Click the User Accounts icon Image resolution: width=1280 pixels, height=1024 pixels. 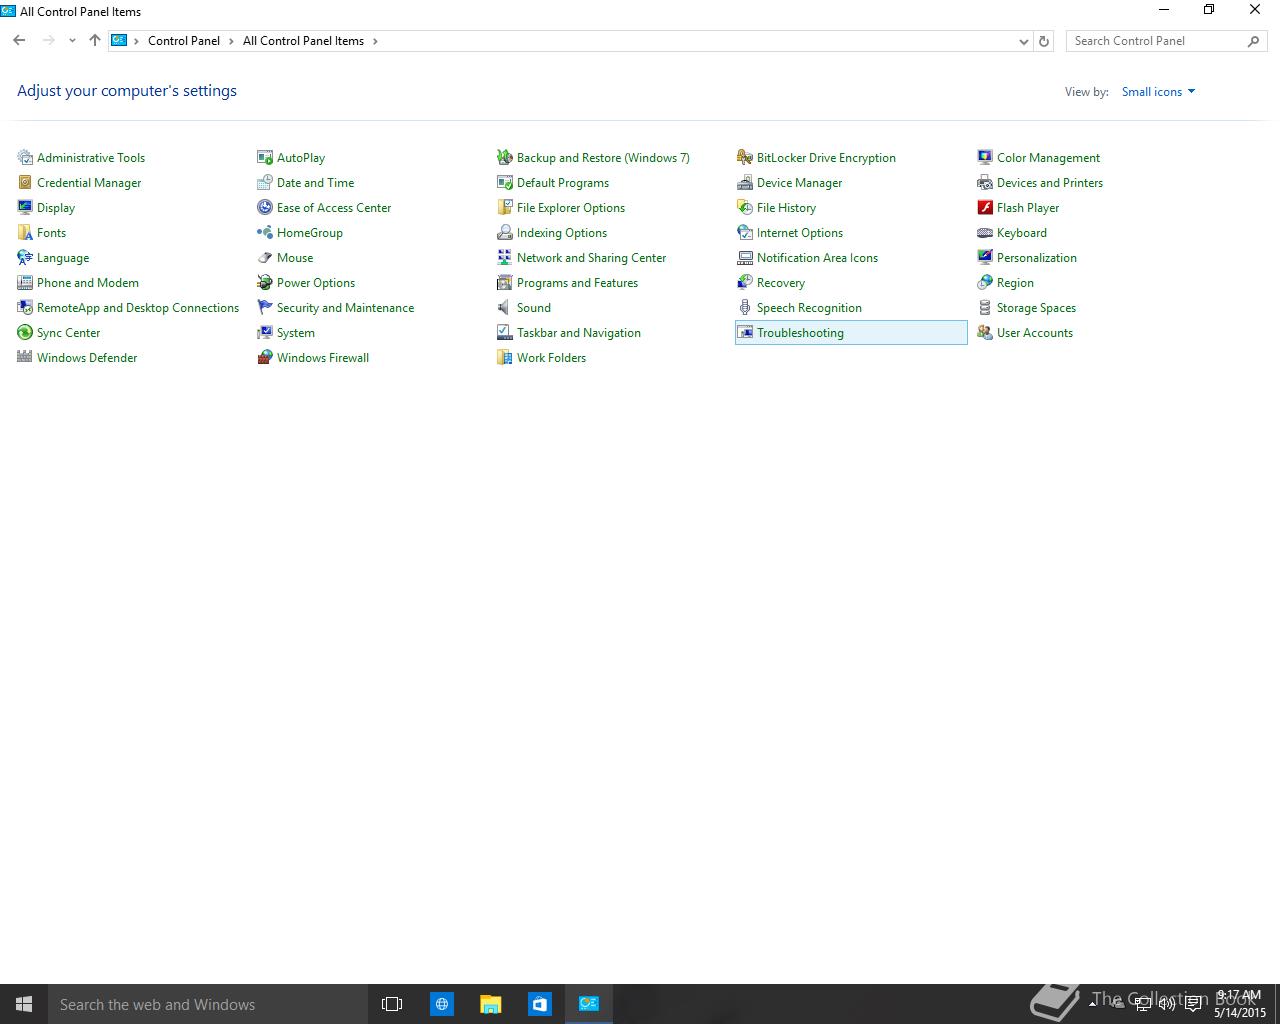(x=985, y=332)
